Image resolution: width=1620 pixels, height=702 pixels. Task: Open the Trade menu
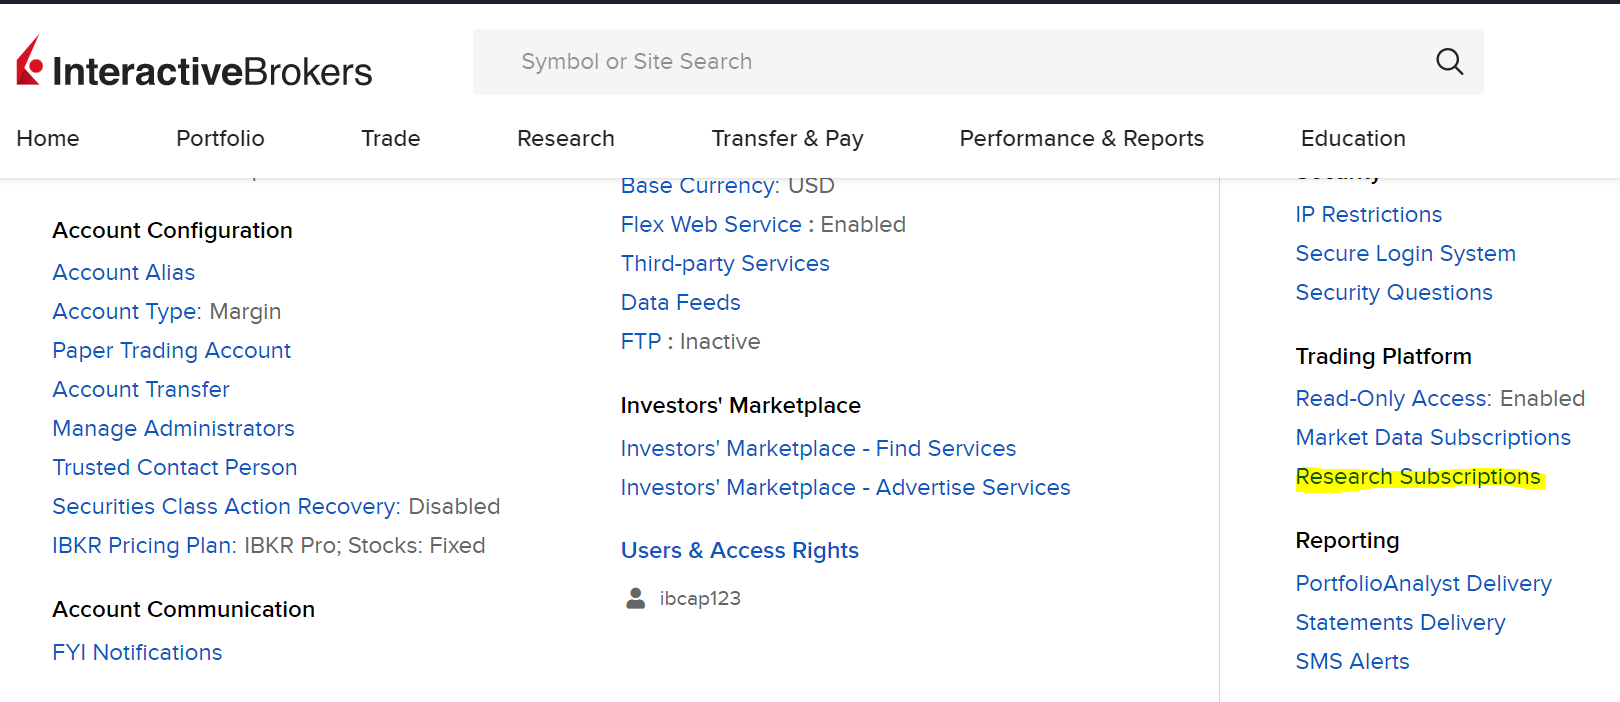click(390, 138)
